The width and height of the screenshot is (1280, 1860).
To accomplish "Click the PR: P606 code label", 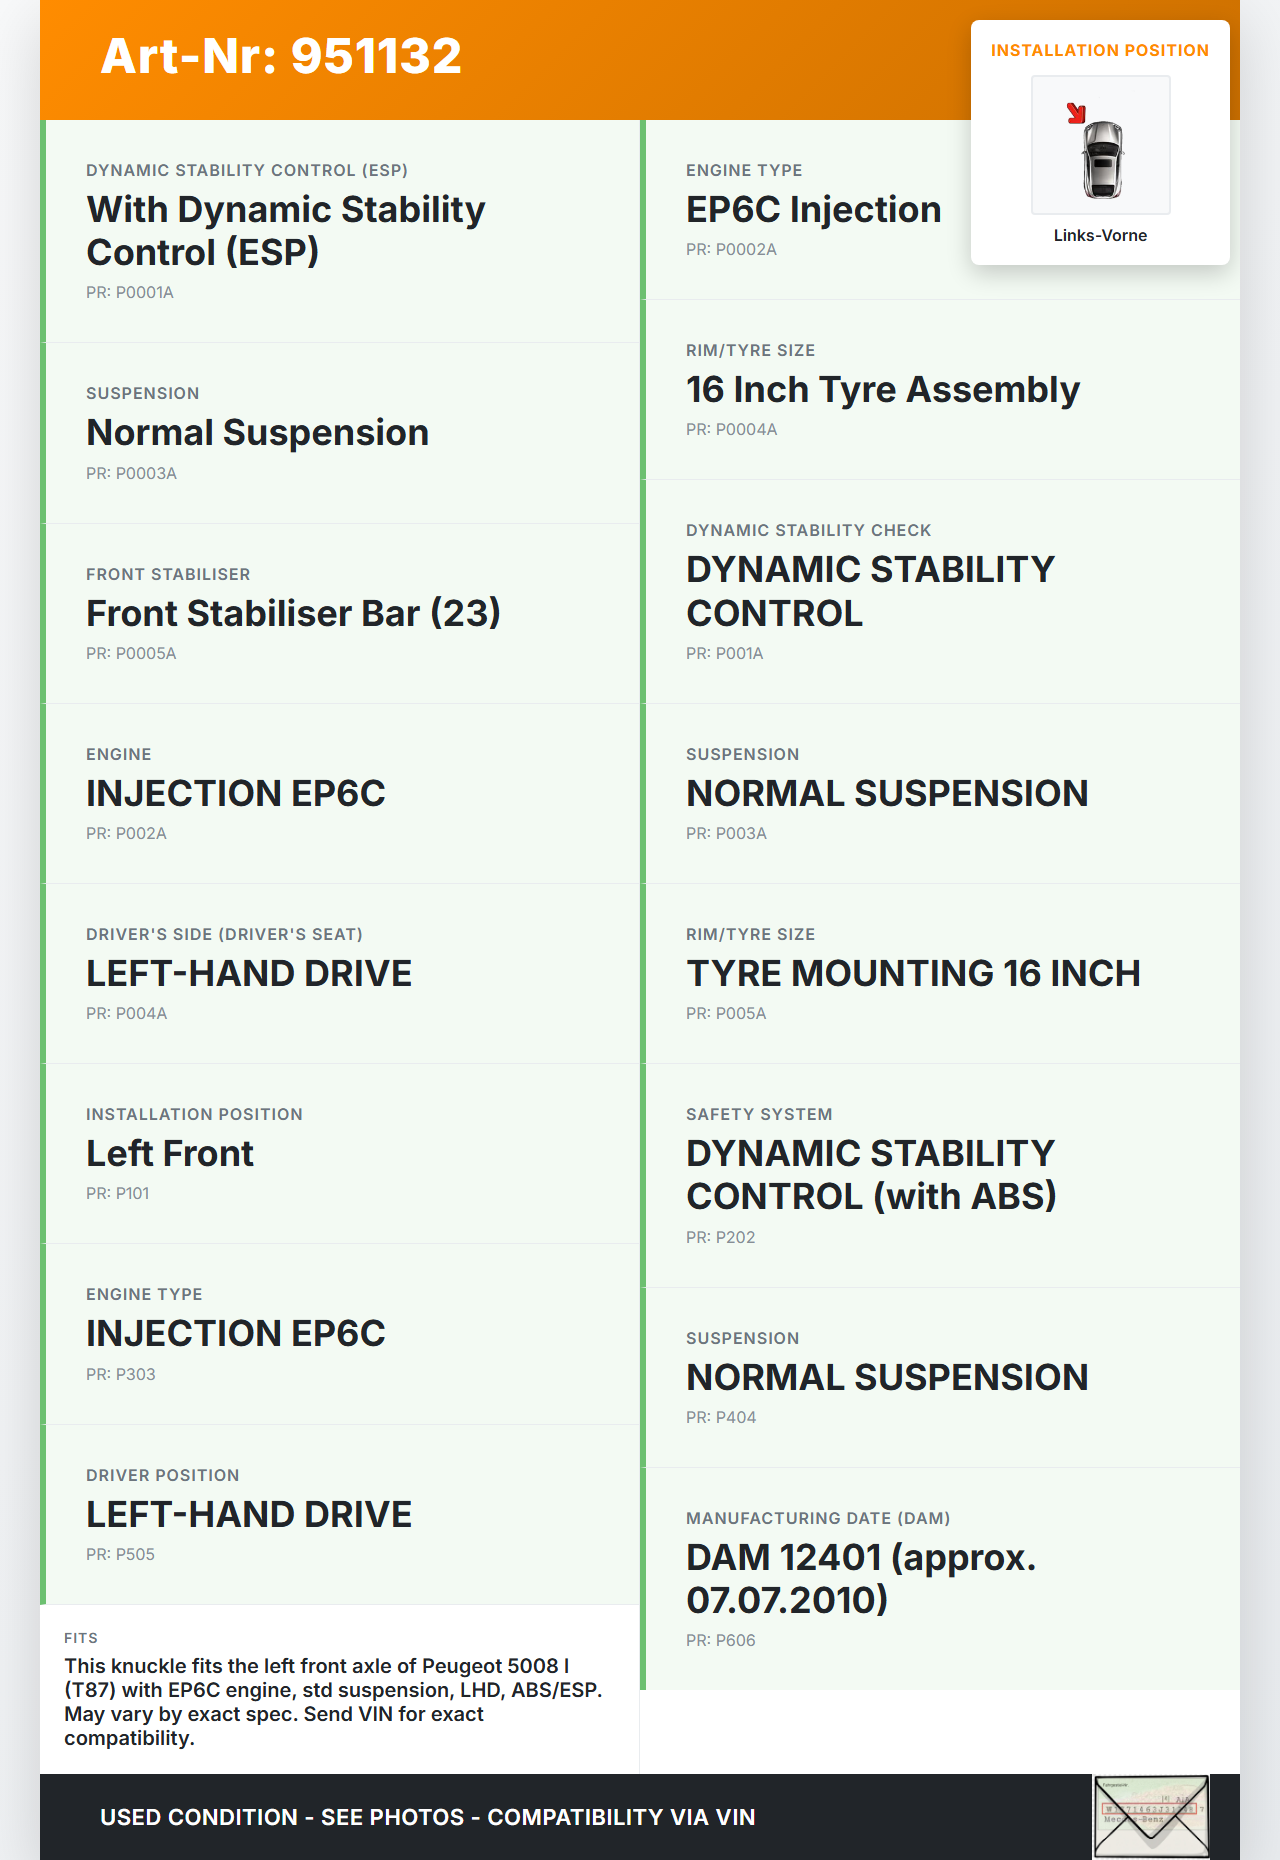I will (720, 1640).
